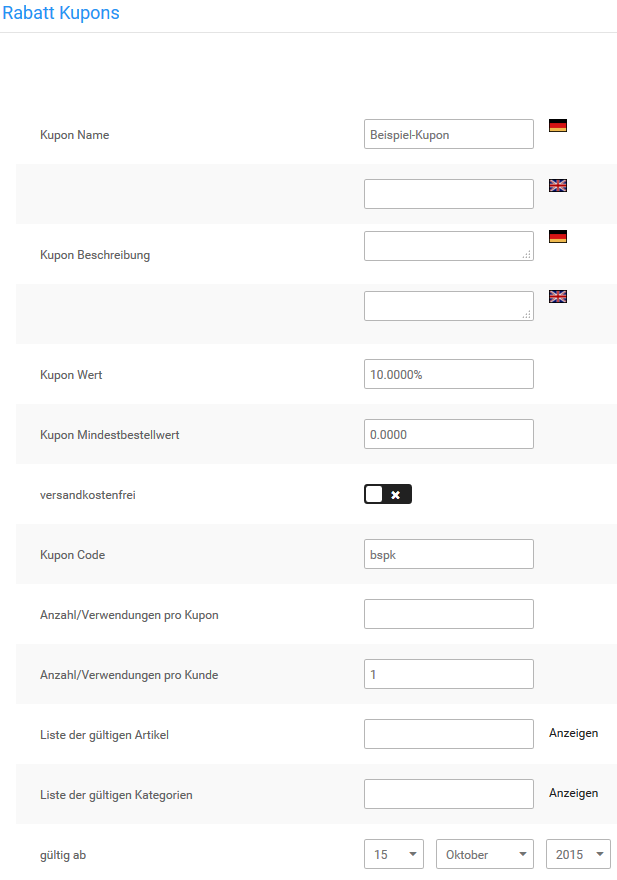Image resolution: width=617 pixels, height=880 pixels.
Task: Click the Rabatt Kupons heading
Action: (62, 13)
